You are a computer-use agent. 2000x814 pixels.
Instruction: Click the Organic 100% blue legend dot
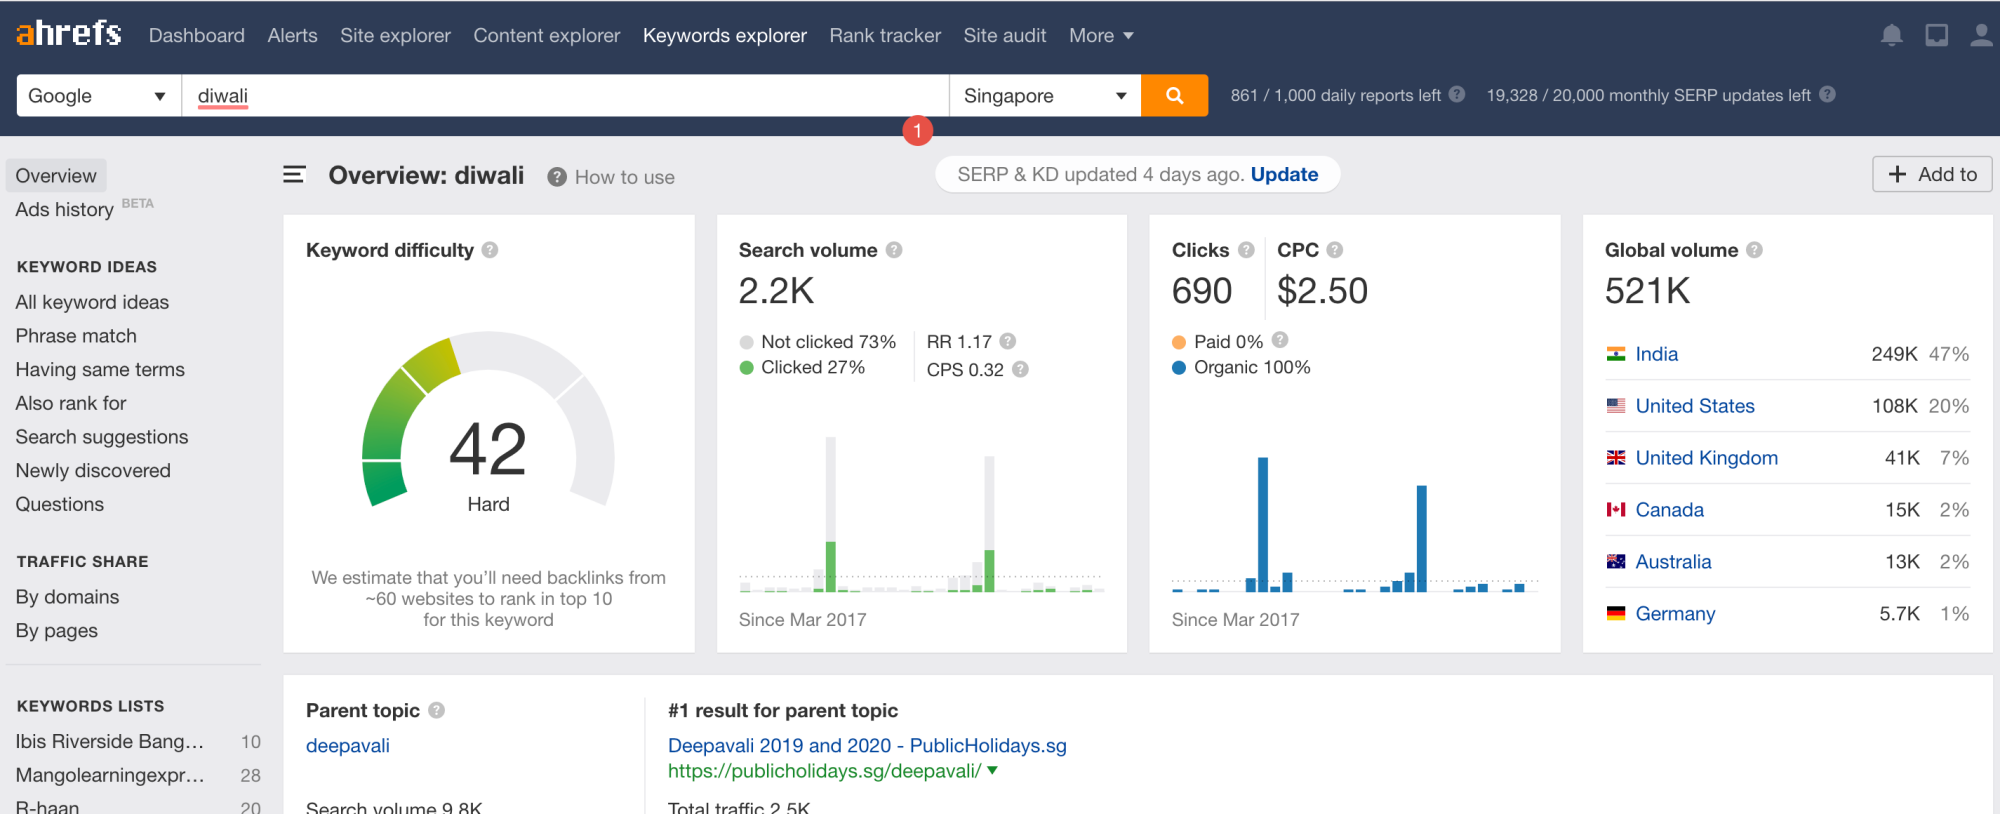[1179, 367]
